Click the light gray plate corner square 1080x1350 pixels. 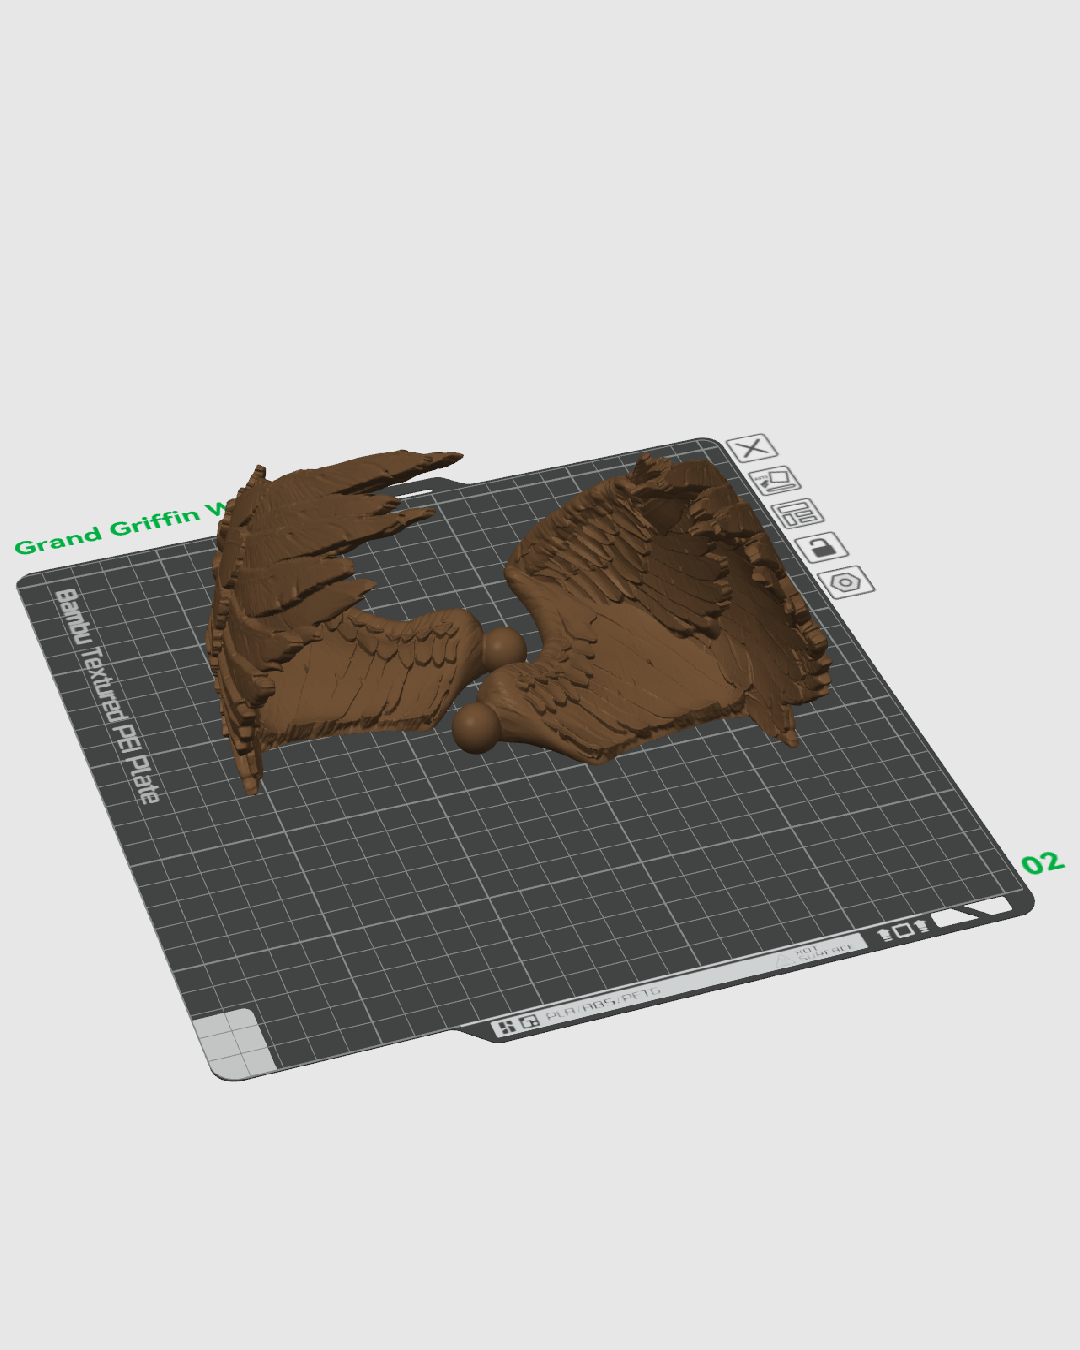click(235, 1044)
